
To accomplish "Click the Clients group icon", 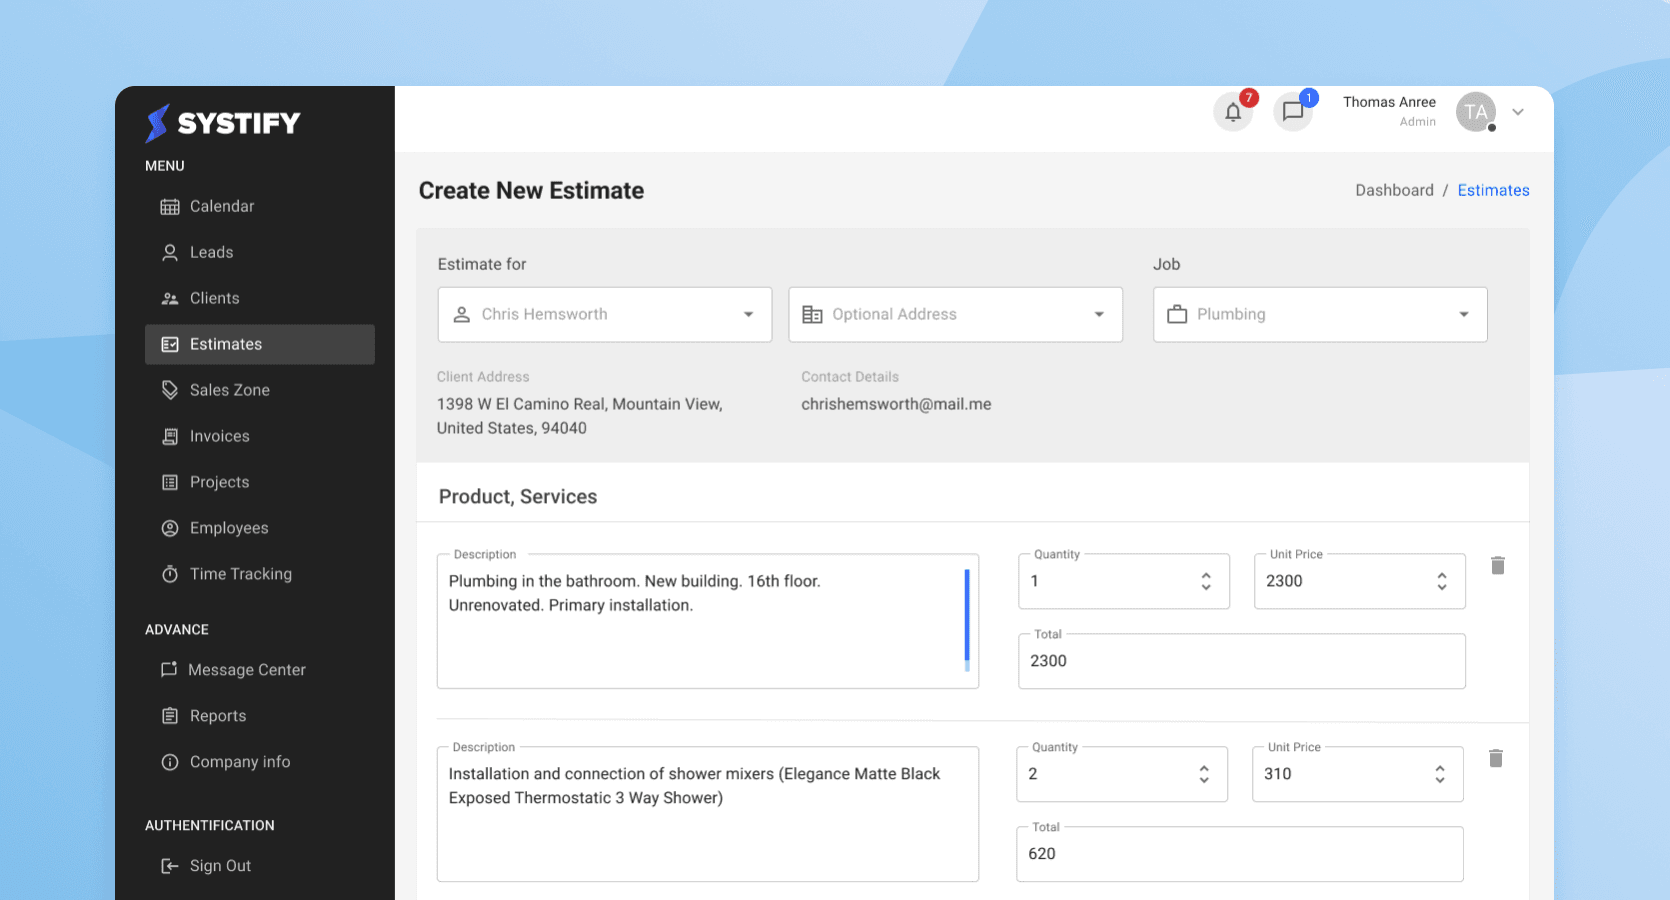I will (x=170, y=299).
